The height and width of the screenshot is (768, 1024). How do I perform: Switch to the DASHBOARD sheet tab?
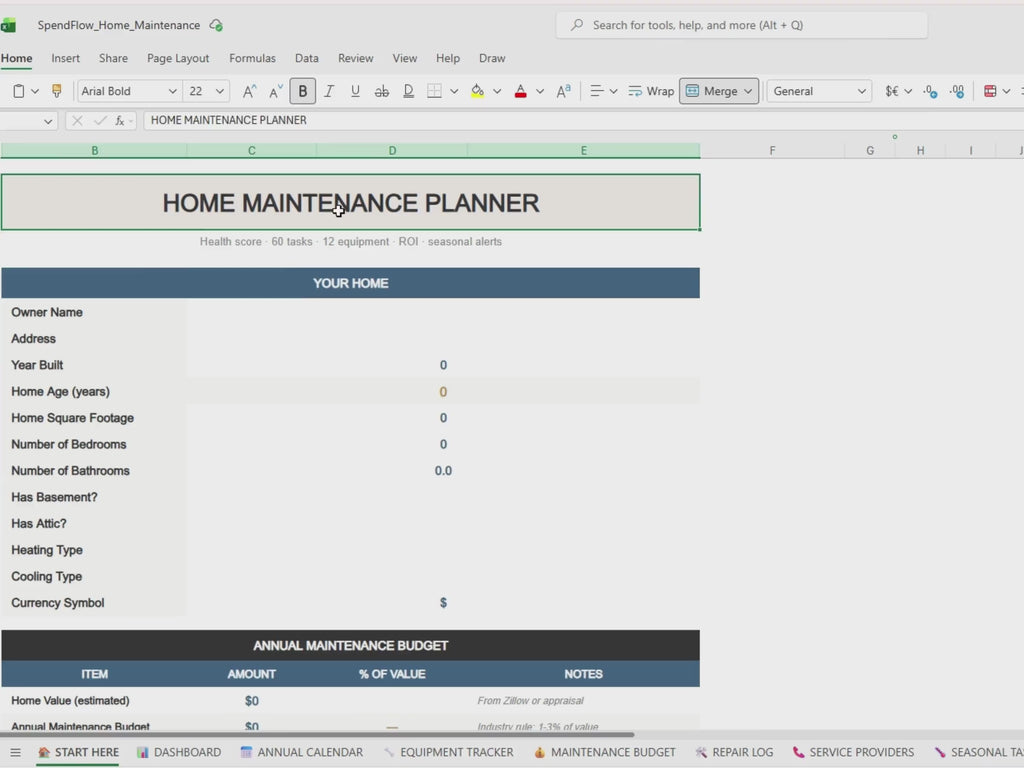179,752
